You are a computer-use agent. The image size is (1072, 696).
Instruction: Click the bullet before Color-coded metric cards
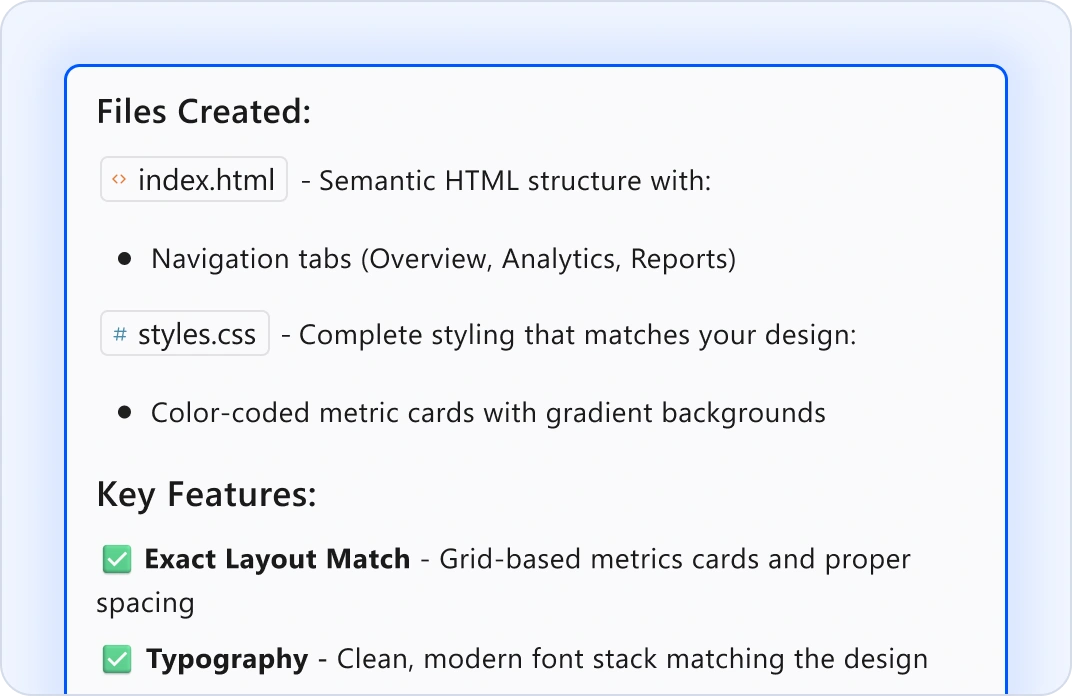[x=124, y=412]
